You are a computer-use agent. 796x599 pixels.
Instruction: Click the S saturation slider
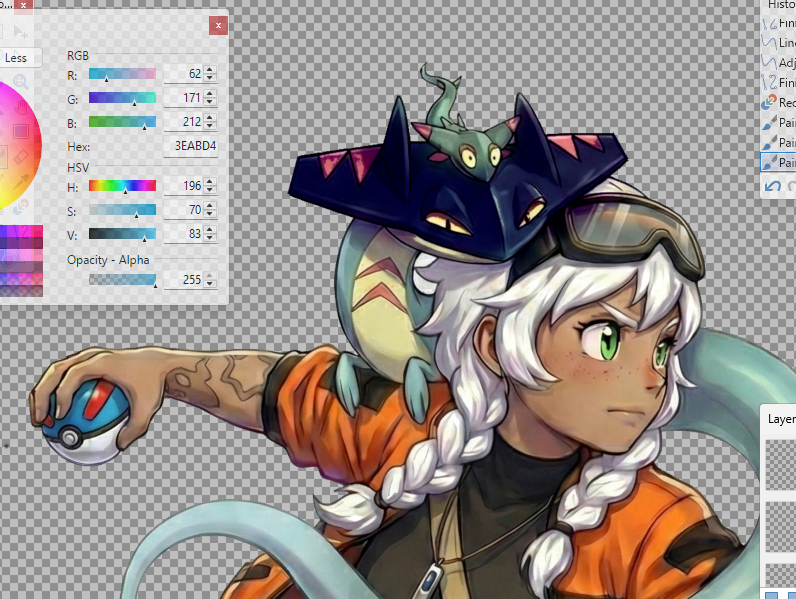pos(122,210)
